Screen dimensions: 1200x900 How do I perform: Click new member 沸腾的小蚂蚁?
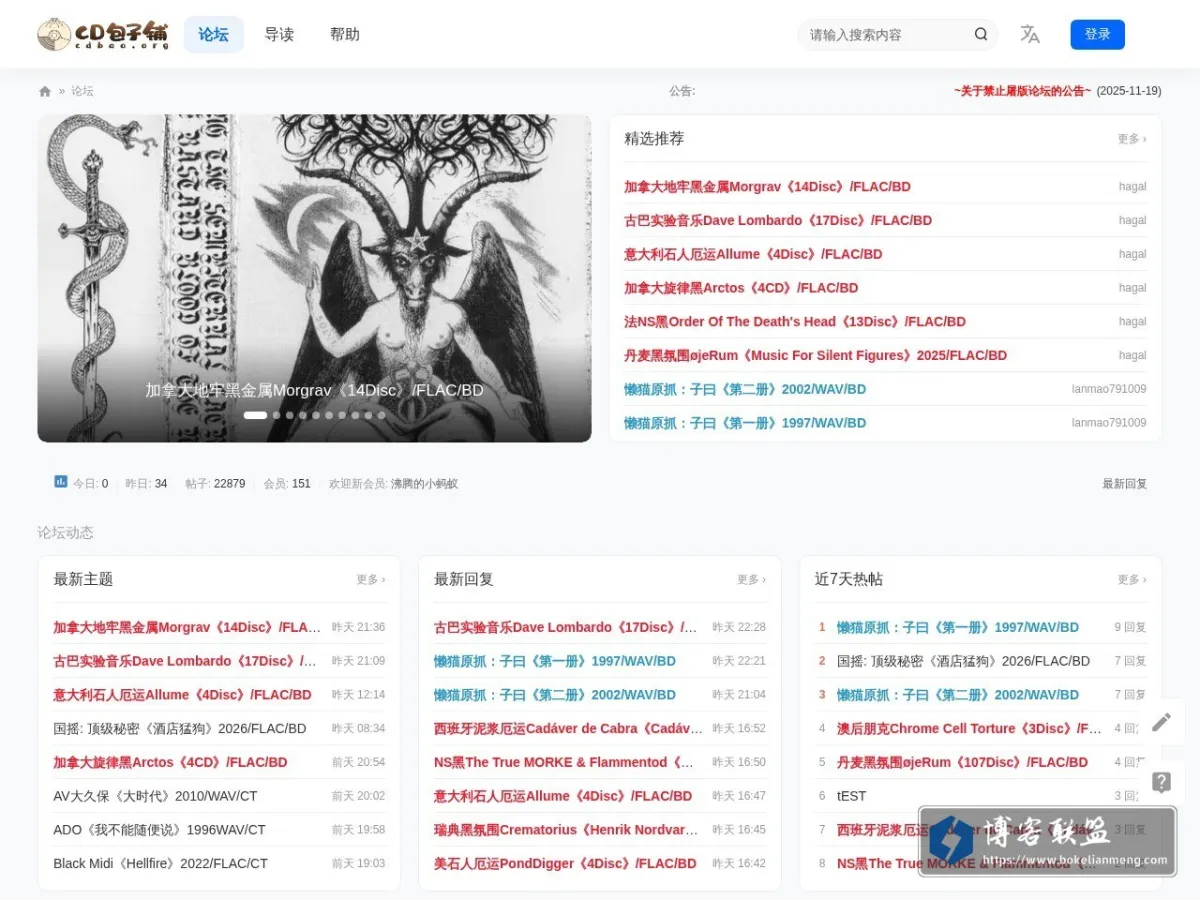pyautogui.click(x=424, y=483)
